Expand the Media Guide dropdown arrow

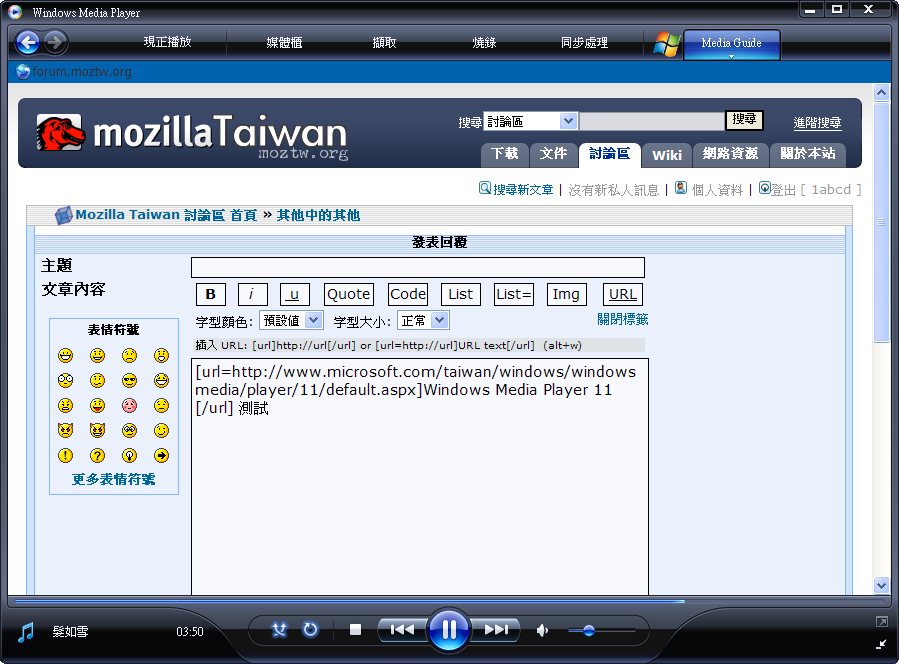pyautogui.click(x=731, y=56)
